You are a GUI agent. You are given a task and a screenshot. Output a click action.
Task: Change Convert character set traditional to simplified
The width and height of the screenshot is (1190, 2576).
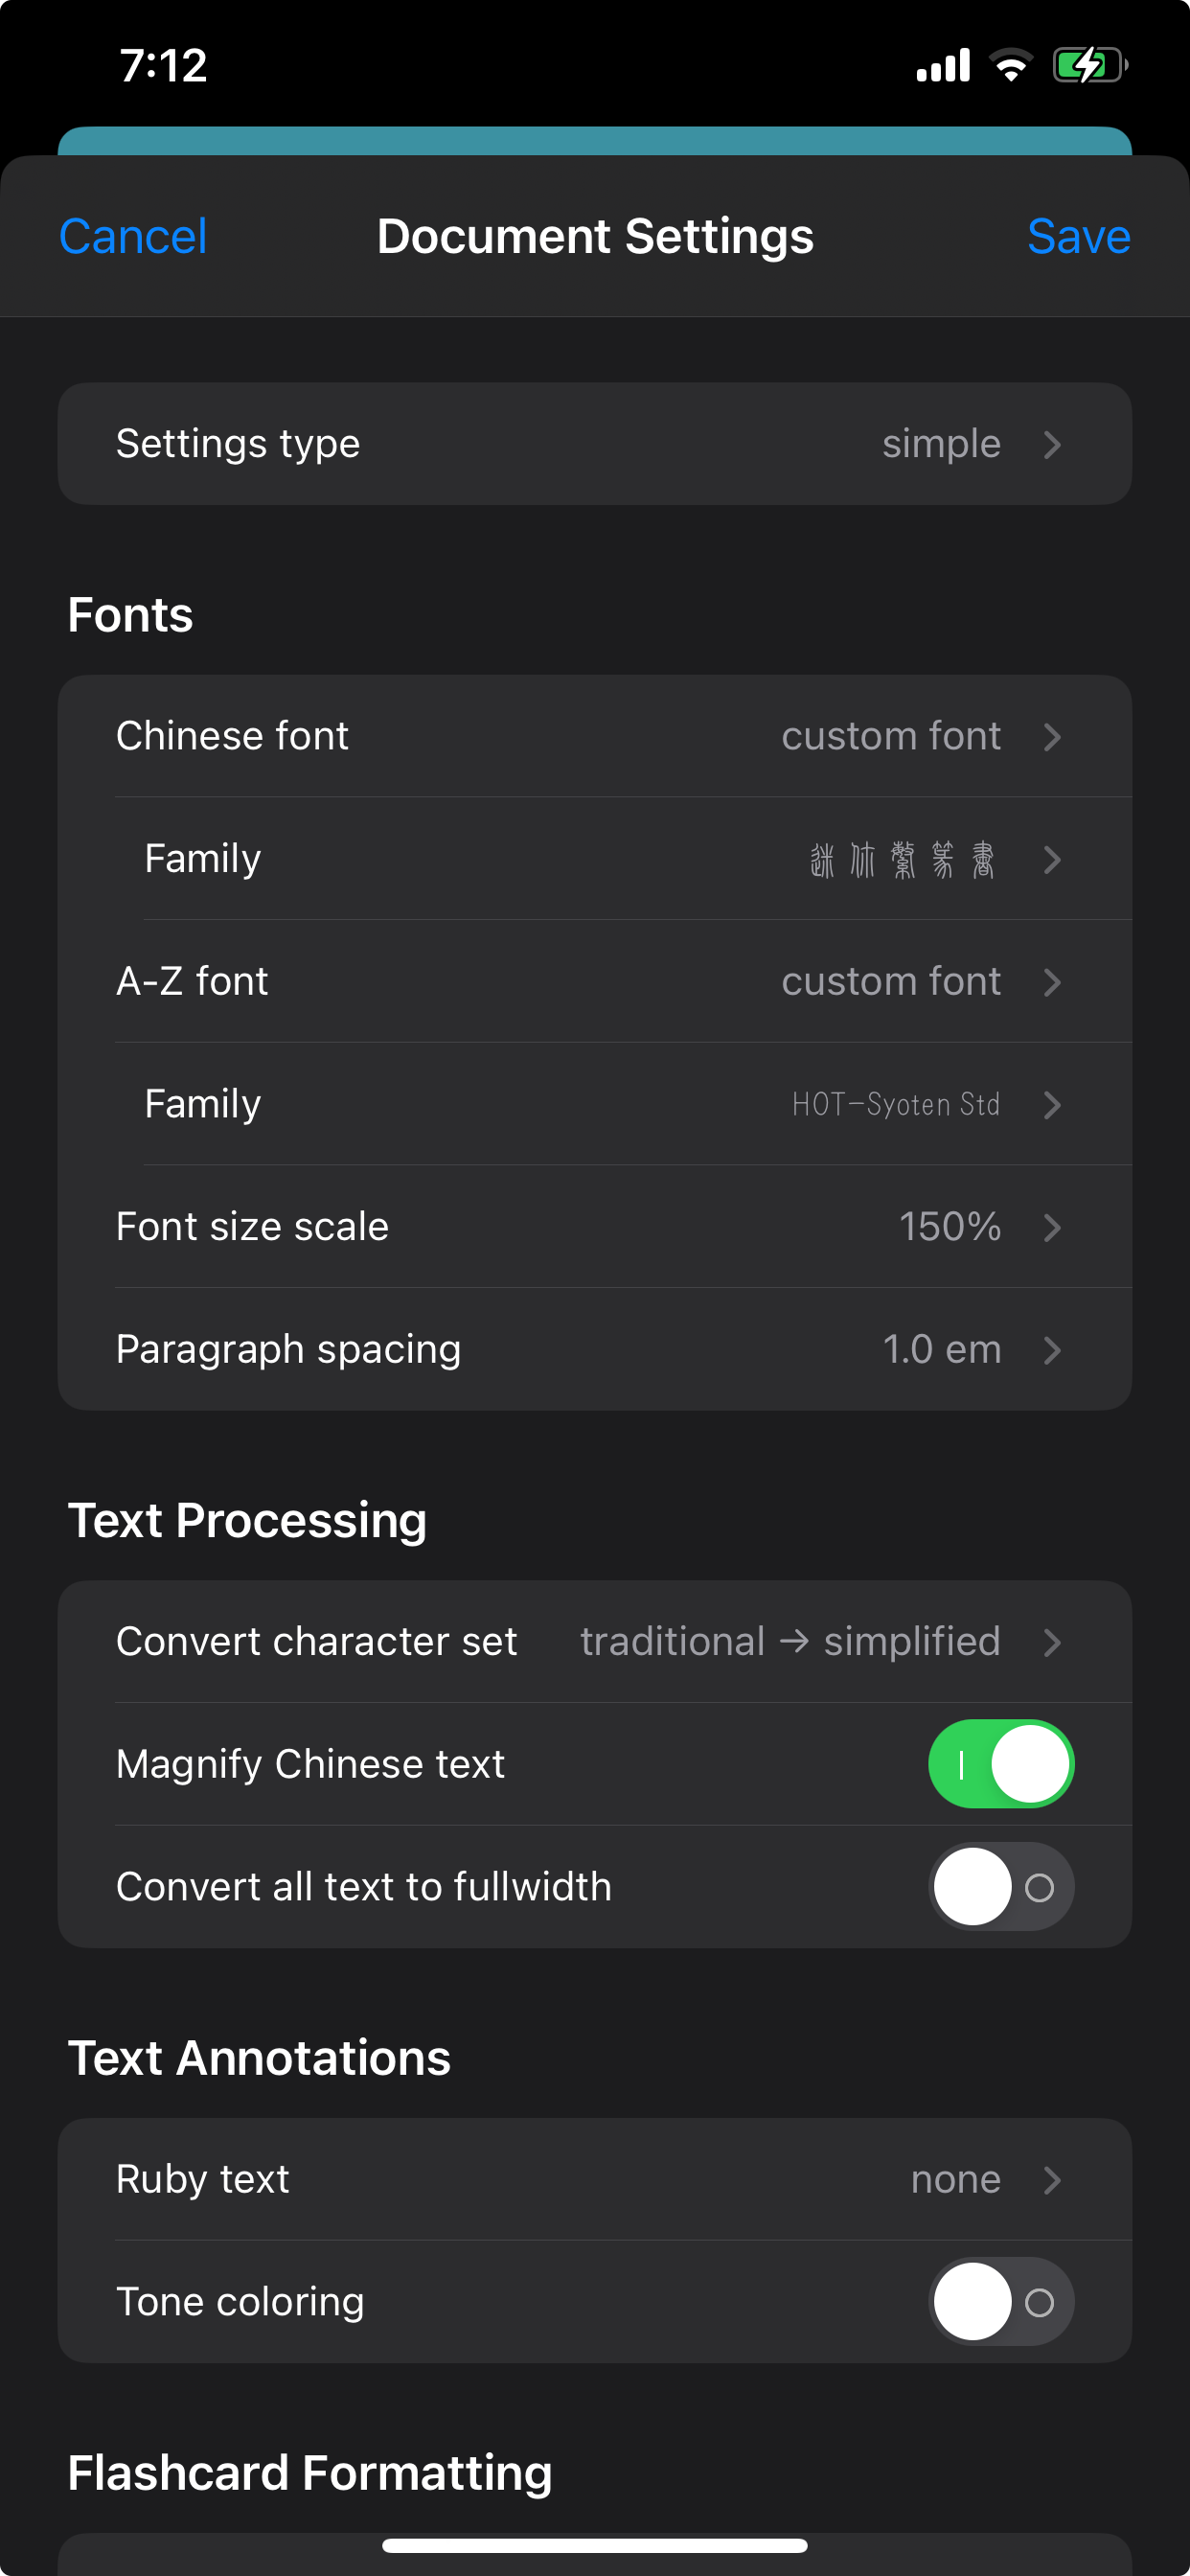595,1642
